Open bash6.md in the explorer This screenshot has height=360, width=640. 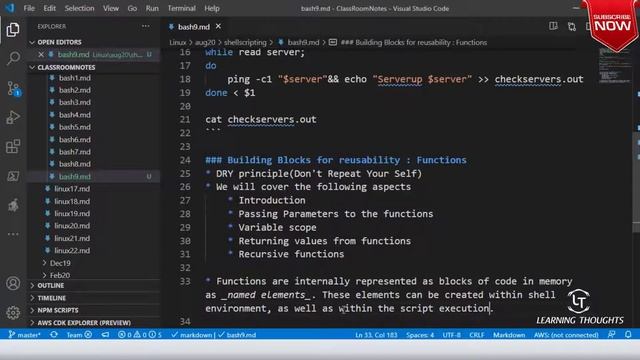75,139
